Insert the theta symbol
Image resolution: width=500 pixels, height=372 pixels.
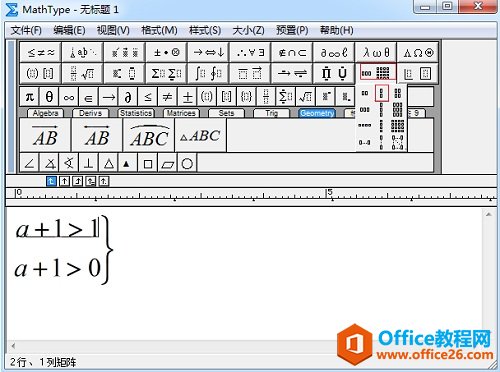pyautogui.click(x=49, y=97)
